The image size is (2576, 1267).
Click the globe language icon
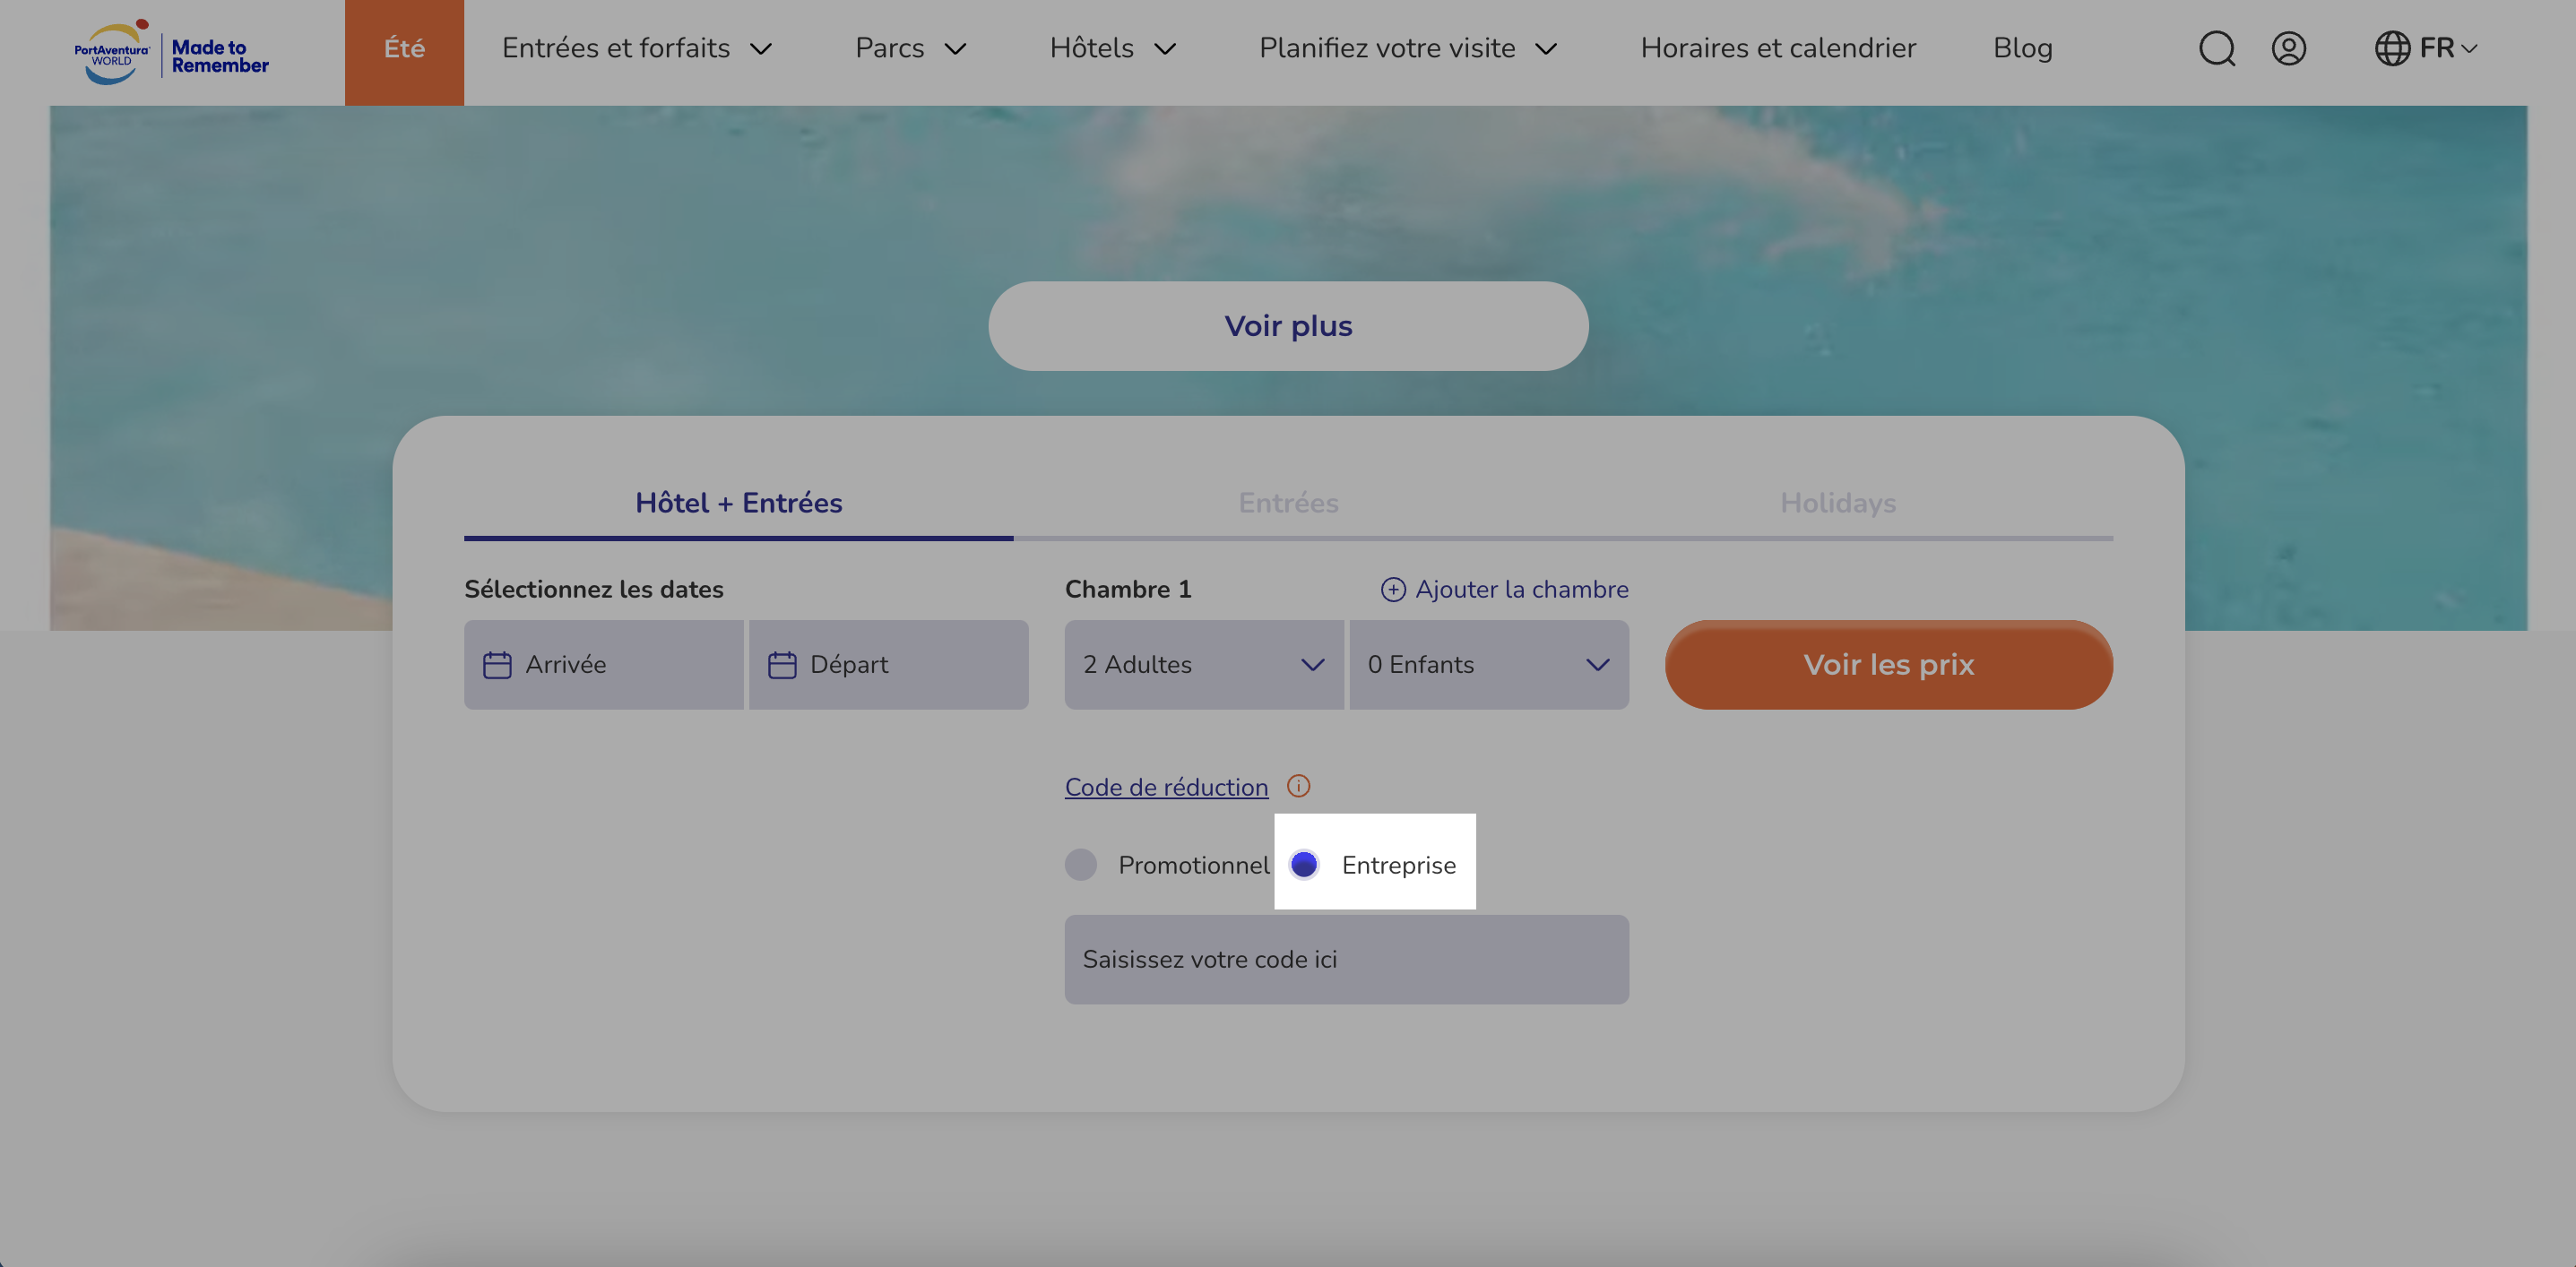[x=2392, y=48]
